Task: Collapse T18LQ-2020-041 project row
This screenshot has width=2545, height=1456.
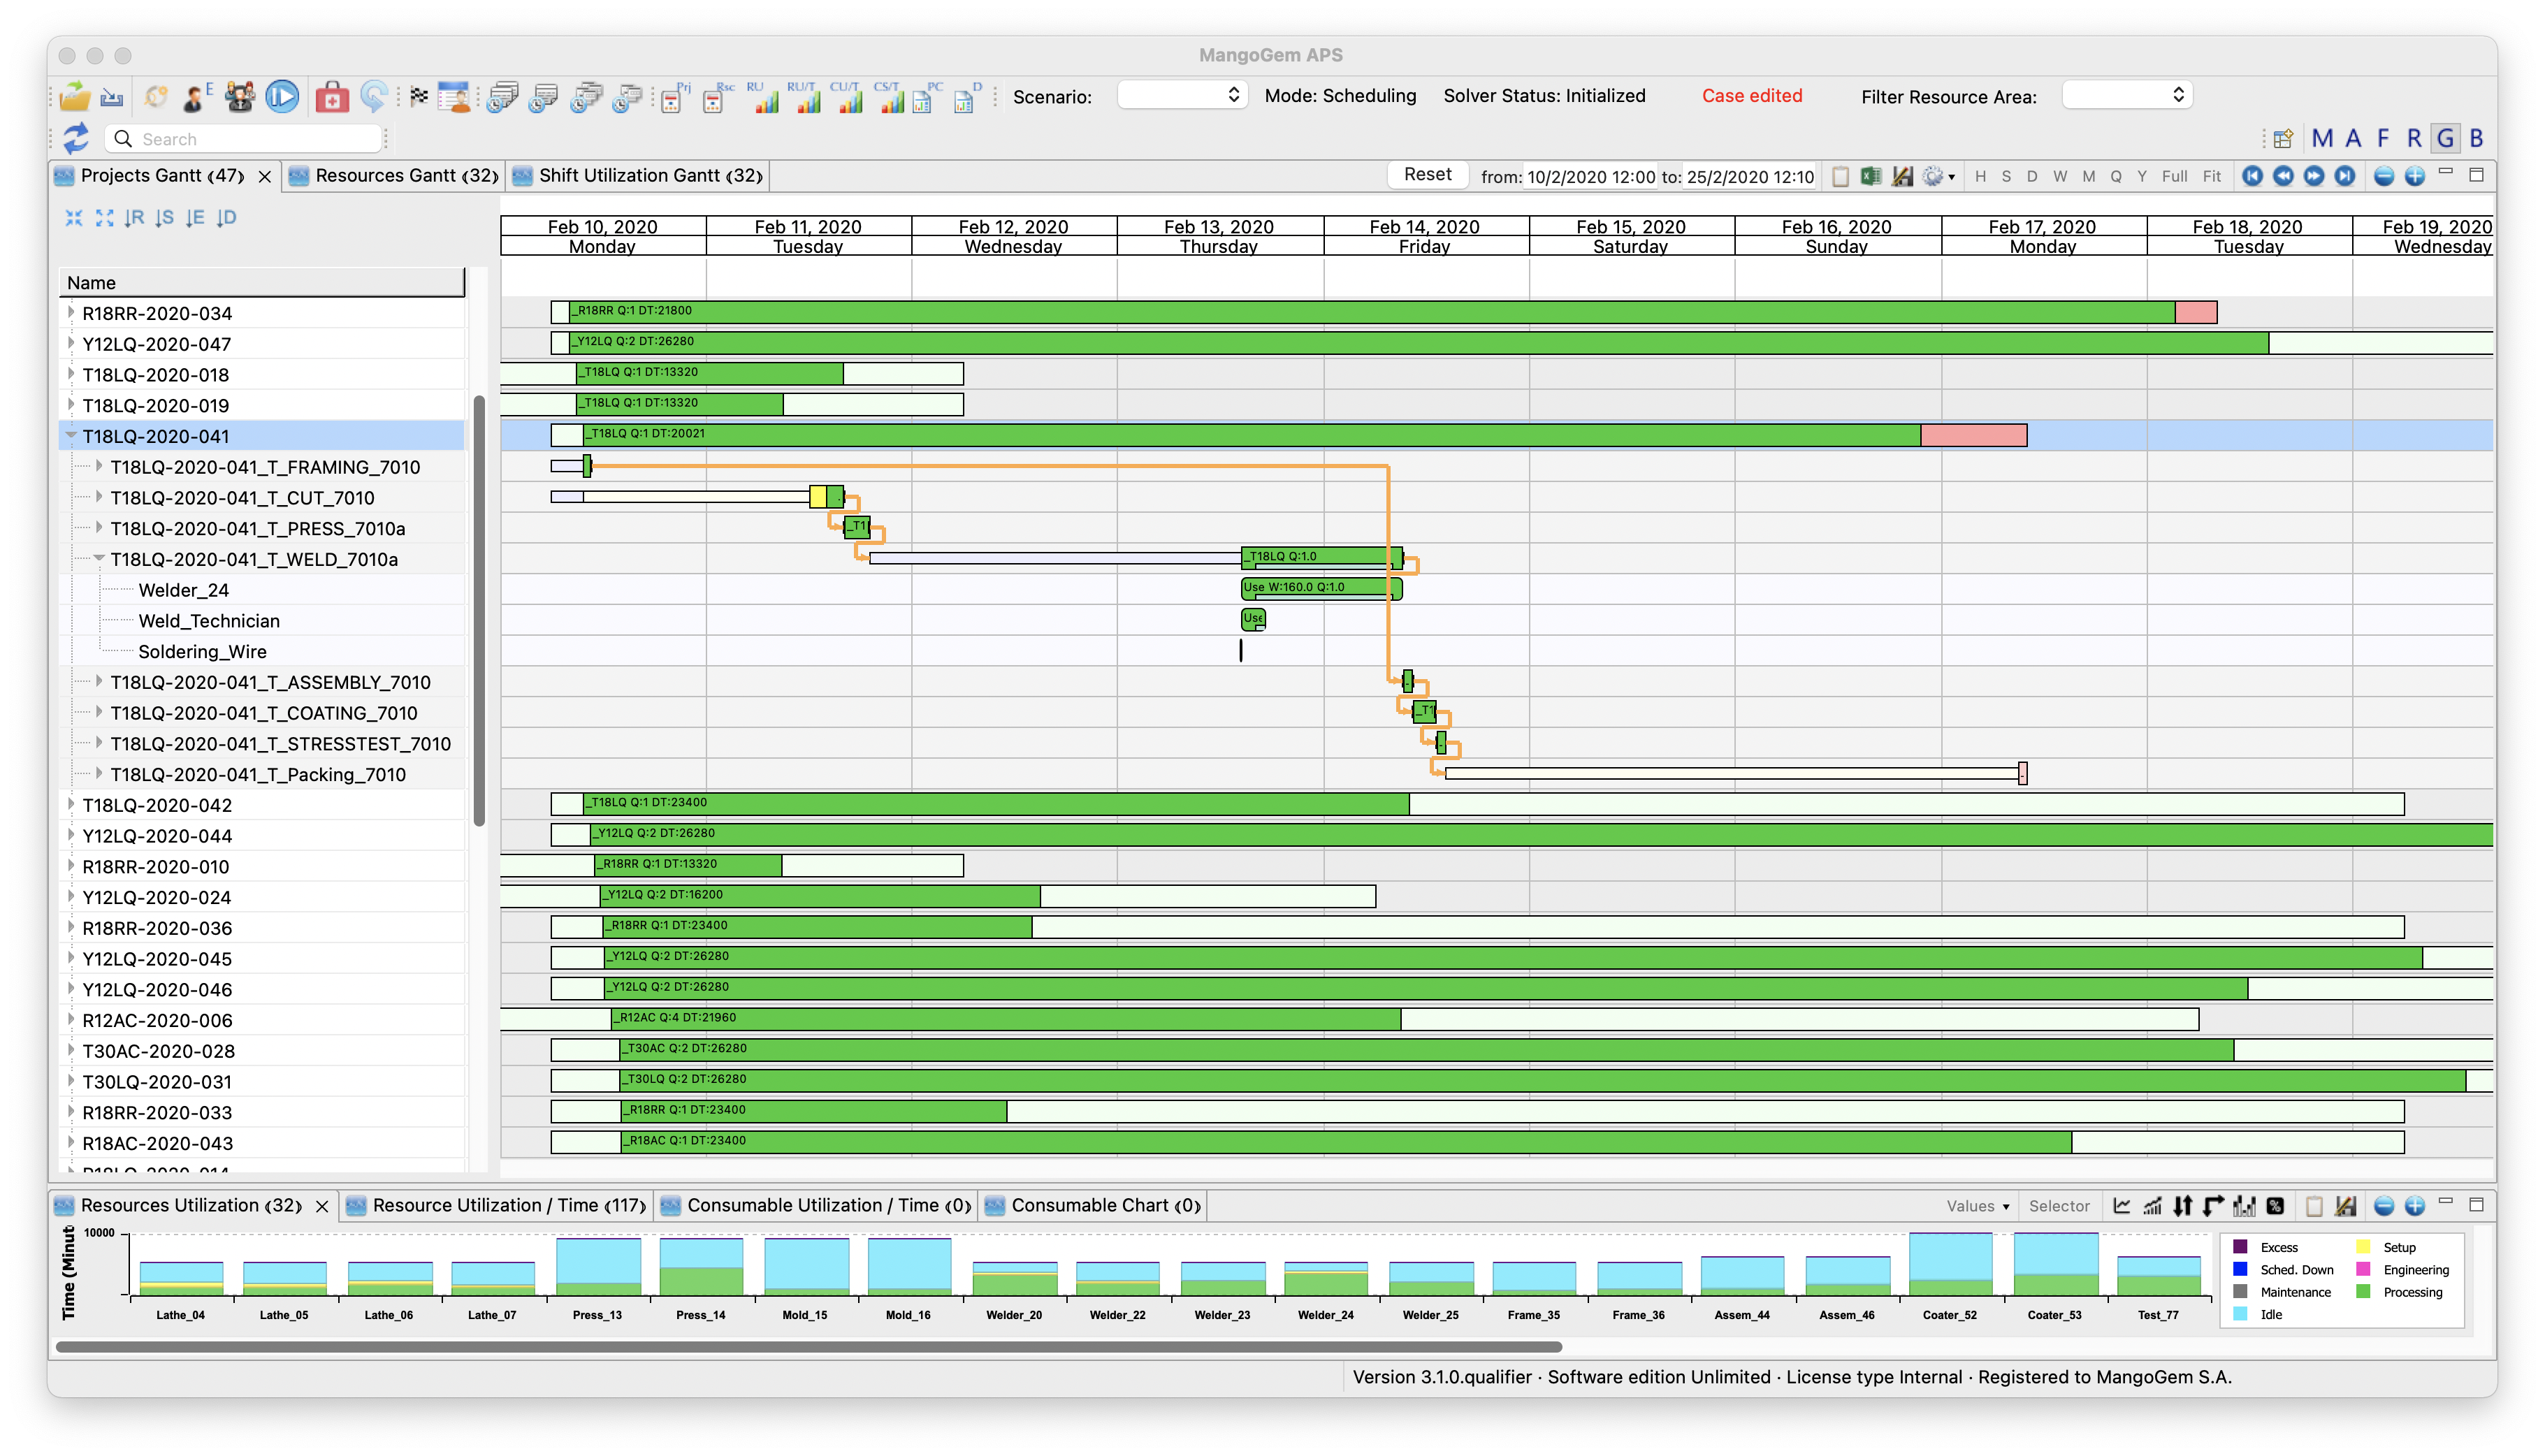Action: (x=71, y=436)
